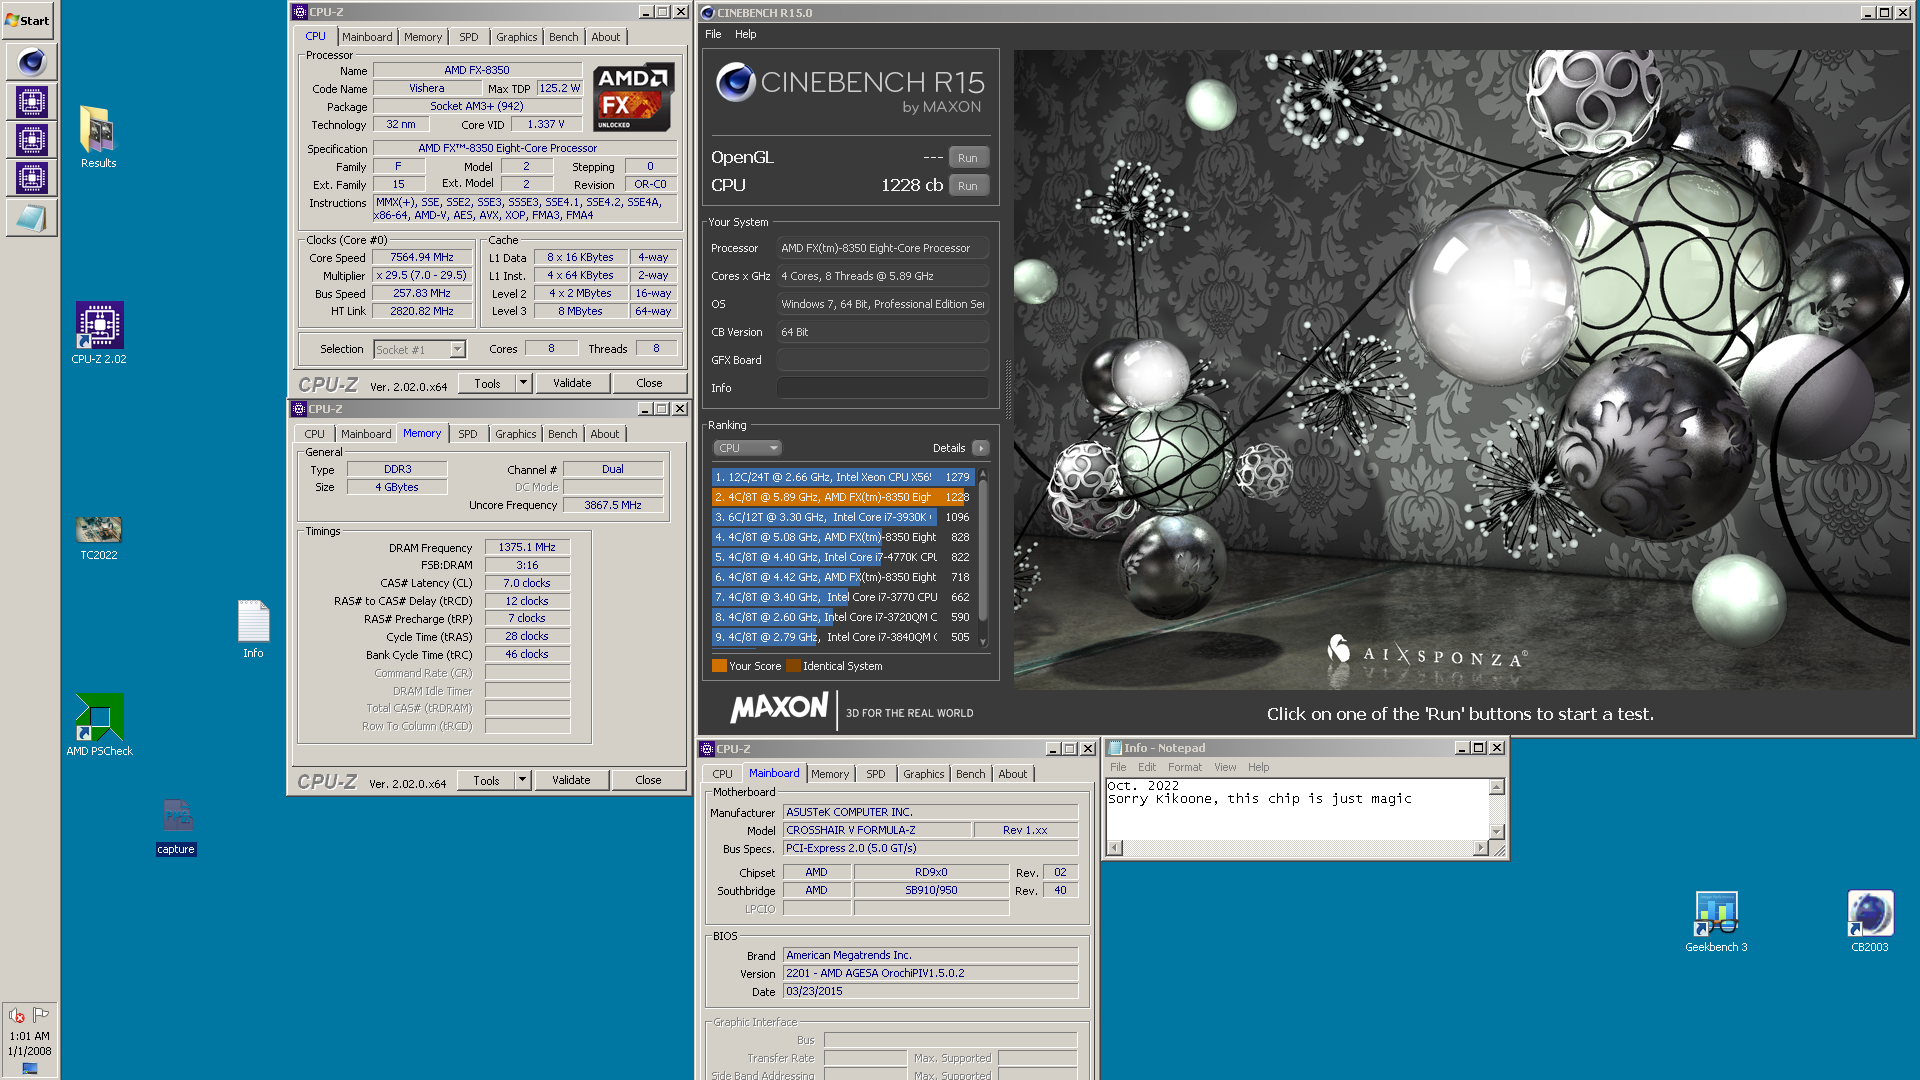Select ranking row 12C/24T Intel Xeon
The height and width of the screenshot is (1080, 1920).
[842, 477]
